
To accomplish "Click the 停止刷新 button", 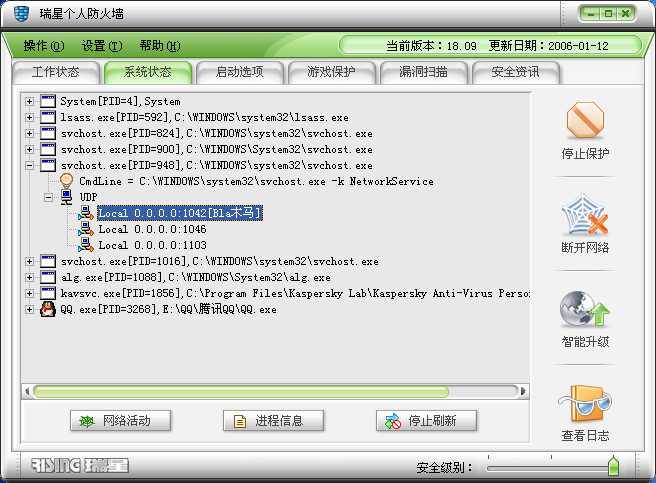I will click(x=426, y=421).
